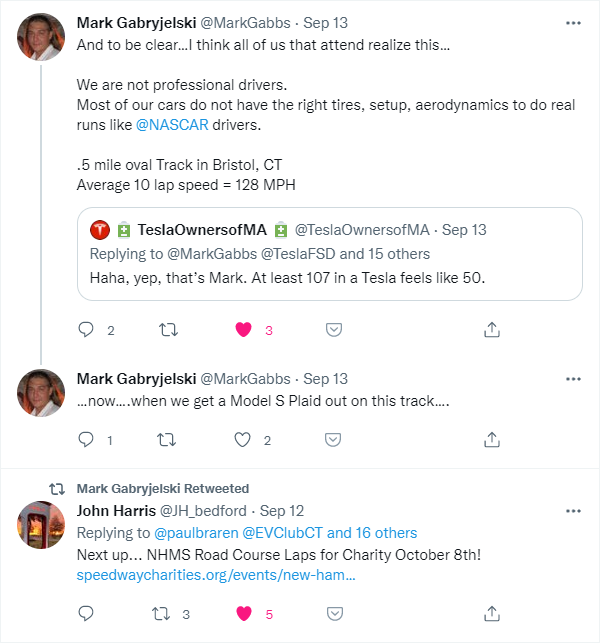Open more options on first tweet
This screenshot has width=600, height=643.
[573, 23]
